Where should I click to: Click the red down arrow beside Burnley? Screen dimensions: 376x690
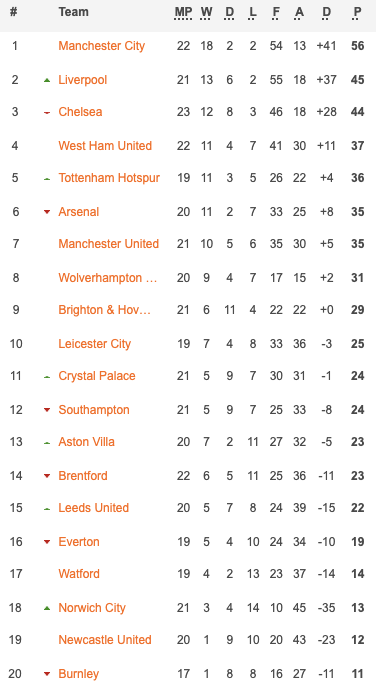click(x=47, y=674)
